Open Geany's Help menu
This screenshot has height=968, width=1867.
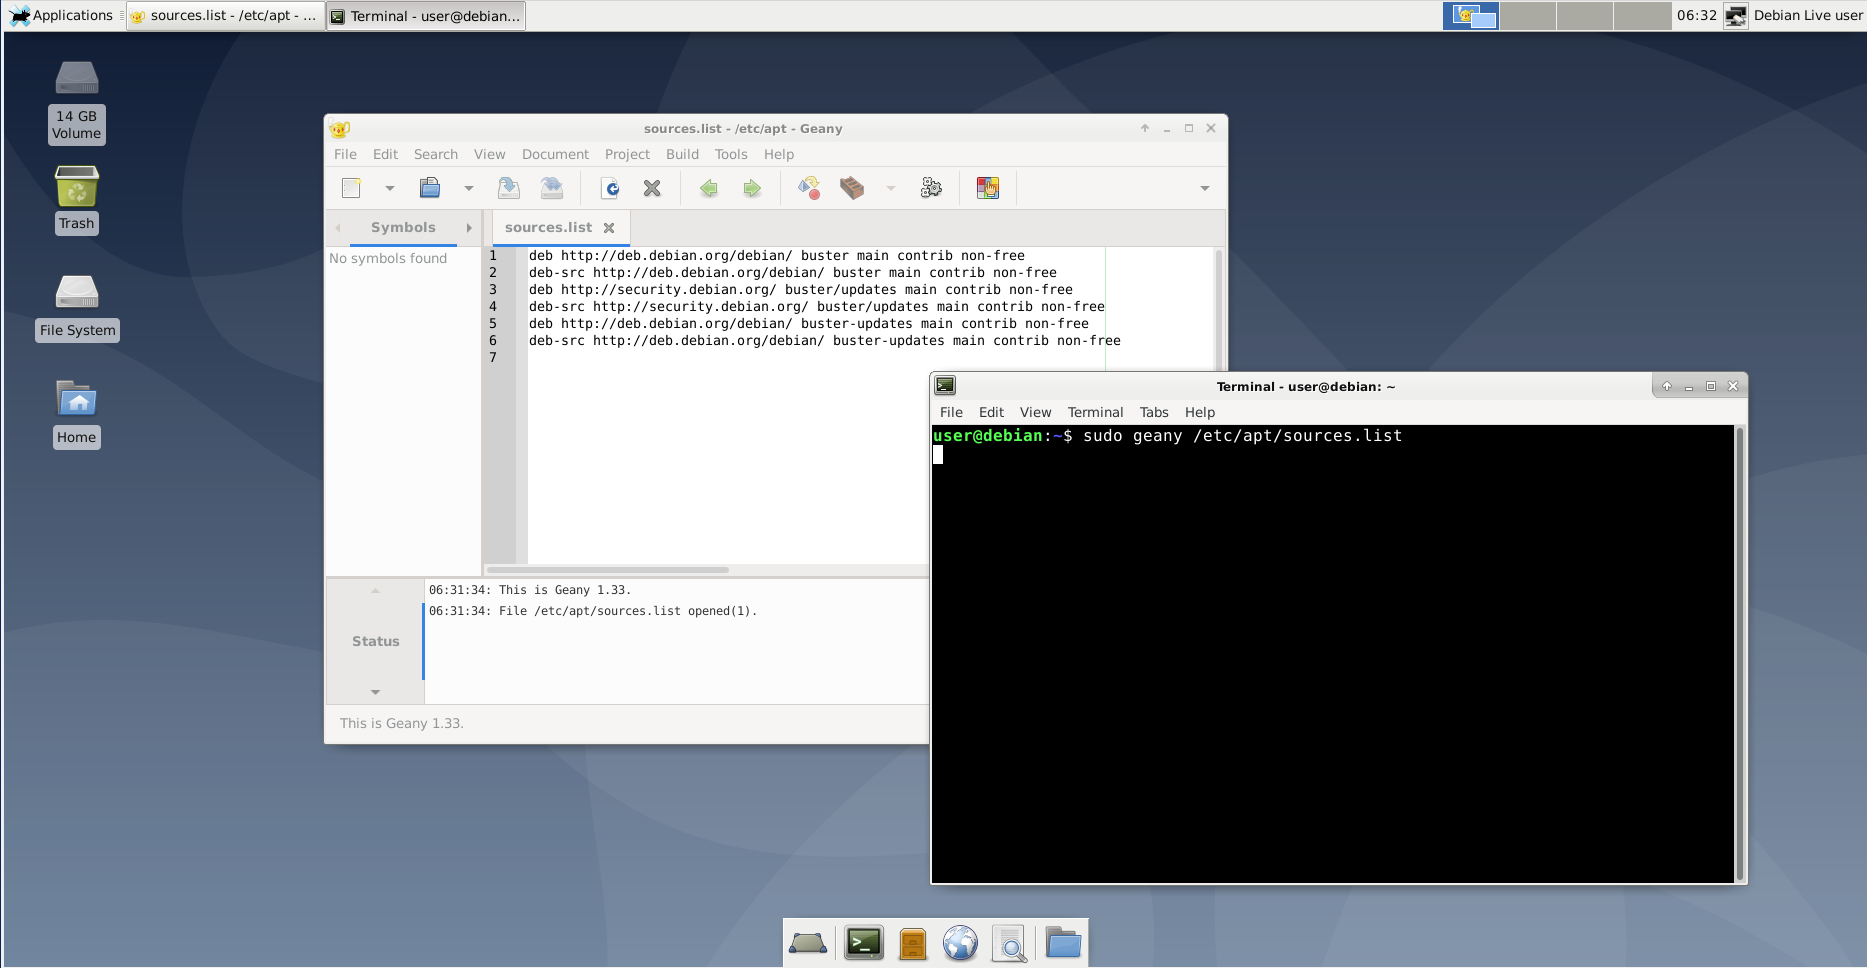(779, 154)
